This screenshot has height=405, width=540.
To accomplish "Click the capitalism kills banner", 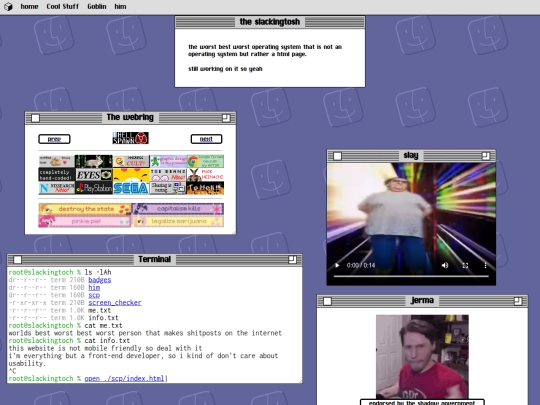I will (178, 209).
